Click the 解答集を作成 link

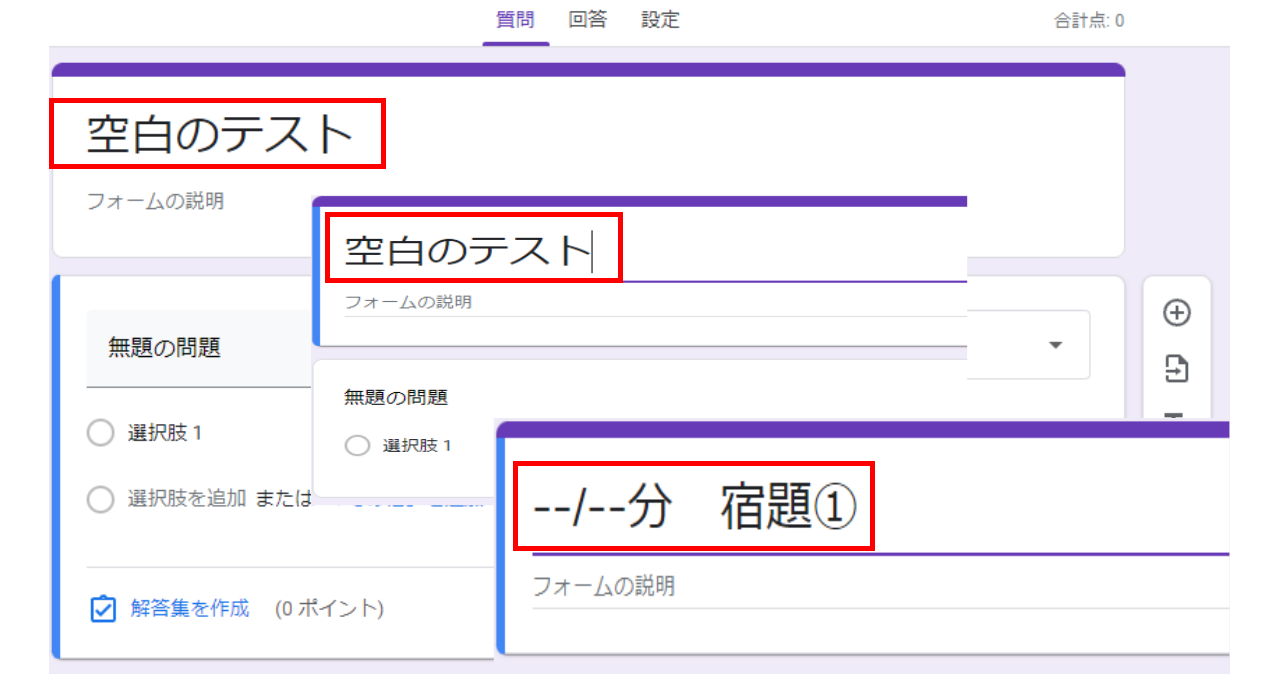coord(189,608)
